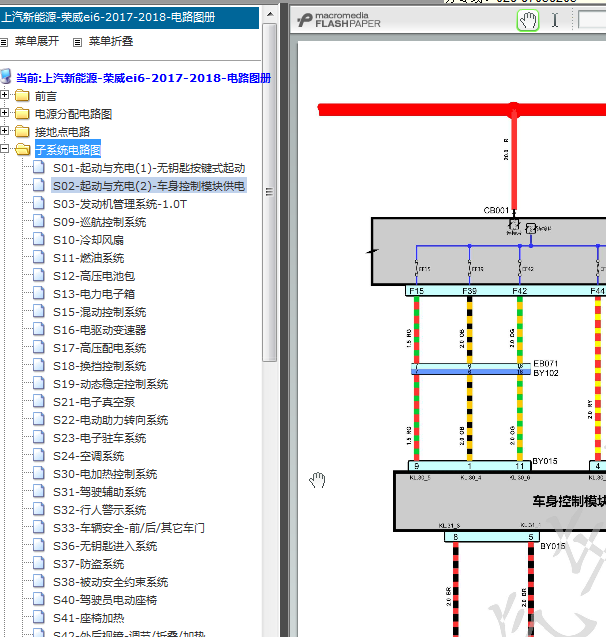Expand the 接地点电路 folder node

click(4, 130)
